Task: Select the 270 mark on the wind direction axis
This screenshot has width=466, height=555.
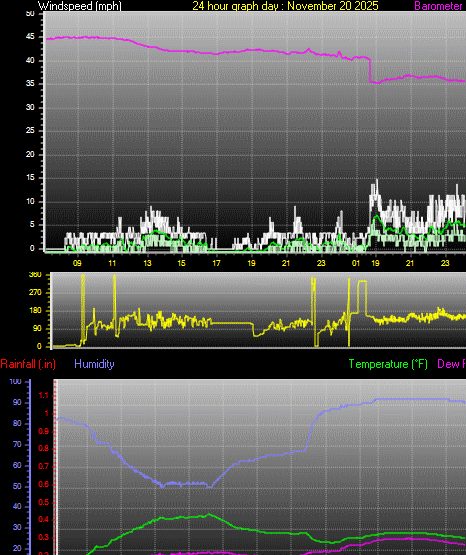Action: click(x=35, y=292)
